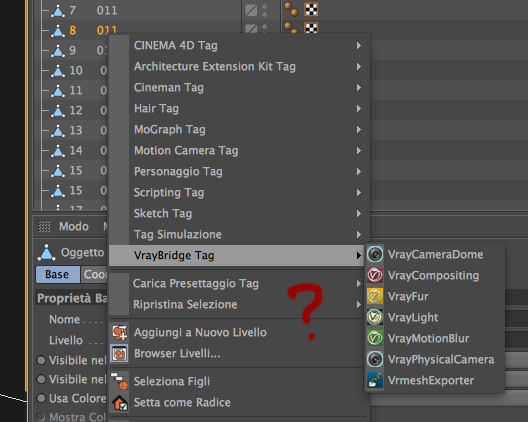Expand the Personaggio Tag submenu arrow
This screenshot has height=422, width=528.
[359, 171]
